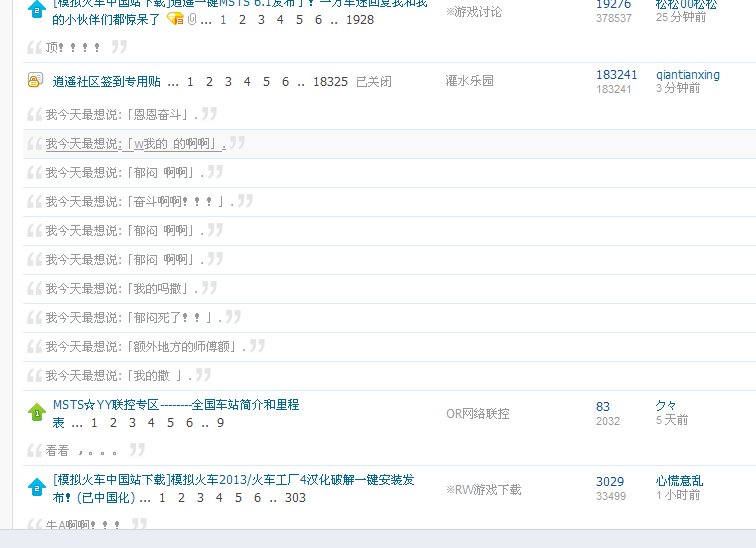The image size is (756, 548).
Task: Click the attachment paperclip icon in the first thread
Action: coord(191,19)
